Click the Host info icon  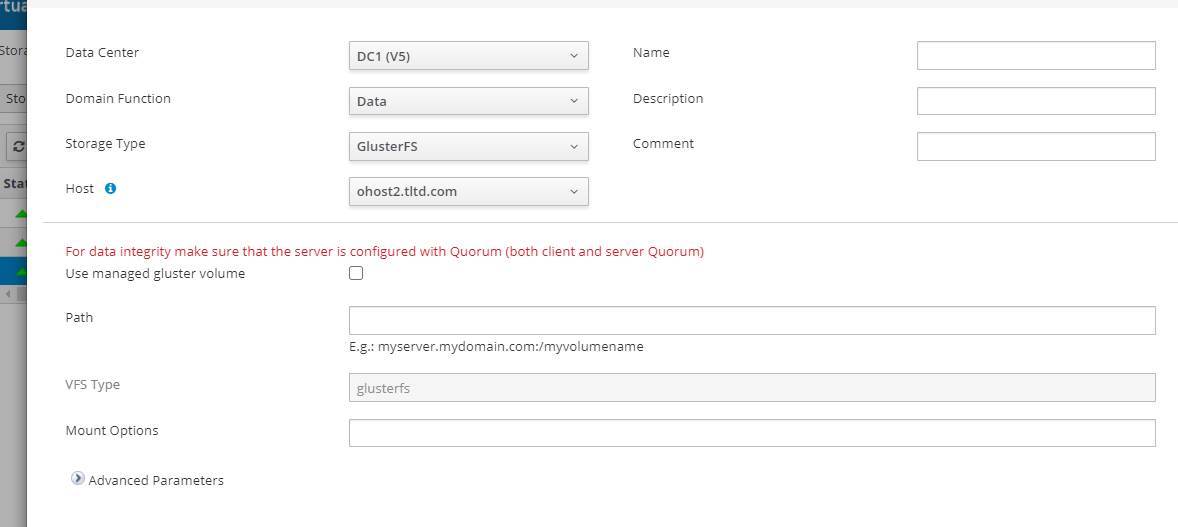click(110, 188)
